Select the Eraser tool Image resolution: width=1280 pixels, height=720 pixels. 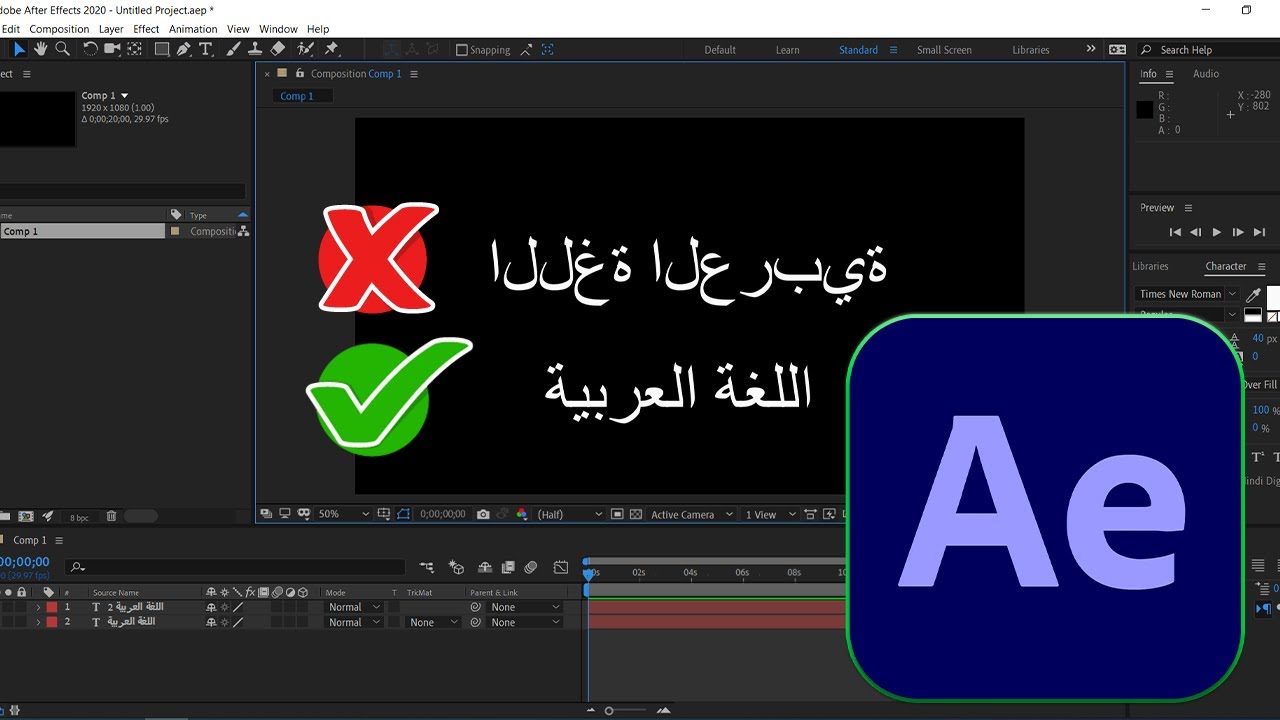(x=278, y=49)
